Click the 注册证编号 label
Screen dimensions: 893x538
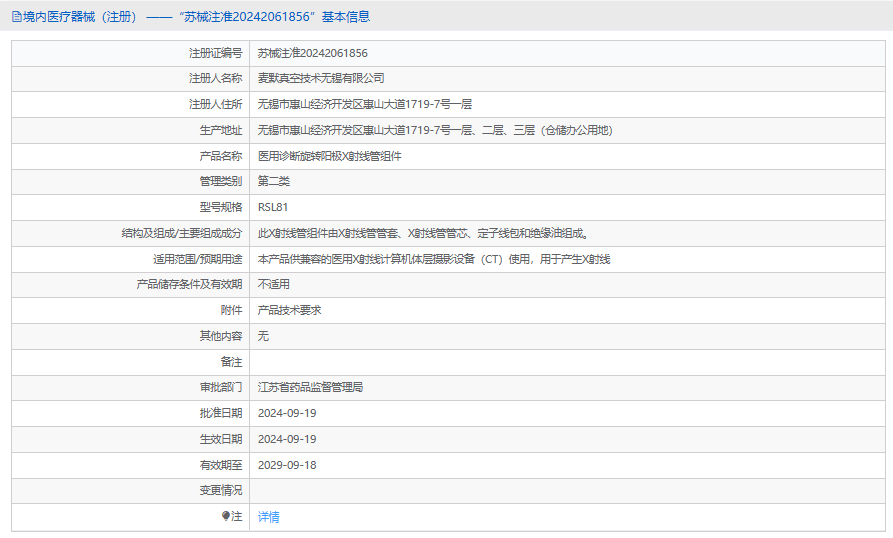pyautogui.click(x=215, y=53)
